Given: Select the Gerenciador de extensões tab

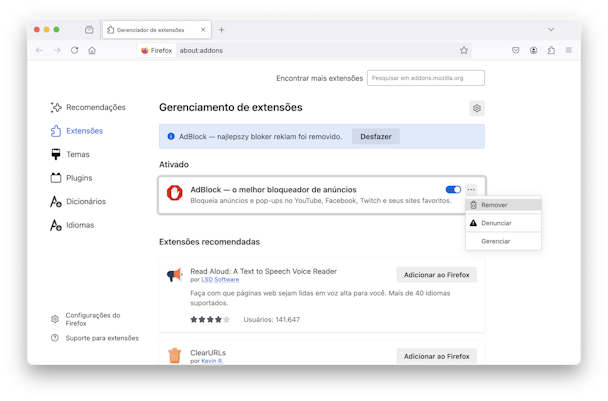Looking at the screenshot, I should (x=157, y=30).
